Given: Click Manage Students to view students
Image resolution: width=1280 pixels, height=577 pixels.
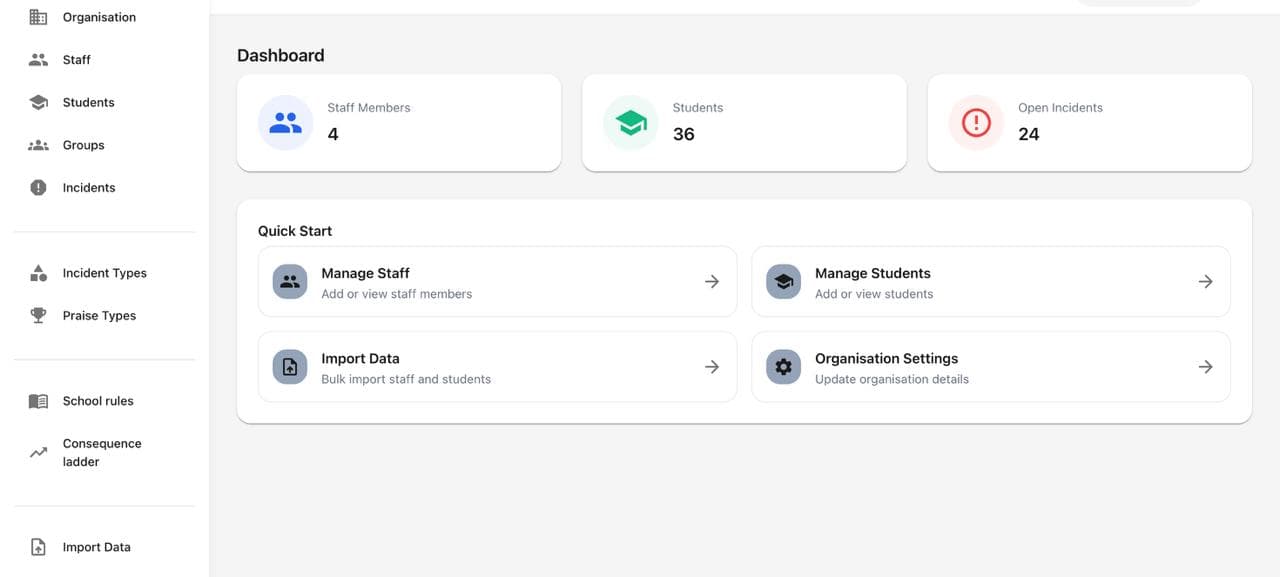Looking at the screenshot, I should click(871, 272).
